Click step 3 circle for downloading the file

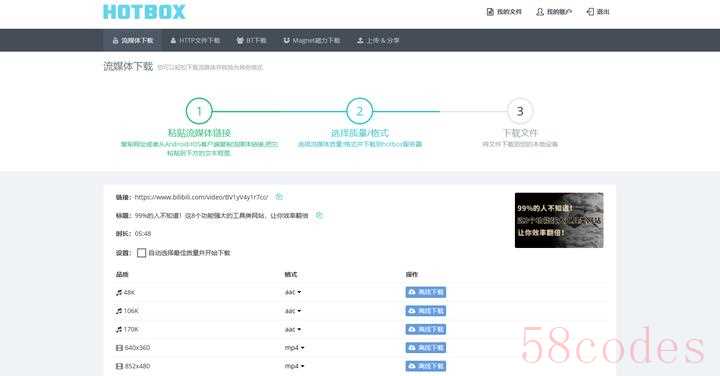pyautogui.click(x=520, y=111)
